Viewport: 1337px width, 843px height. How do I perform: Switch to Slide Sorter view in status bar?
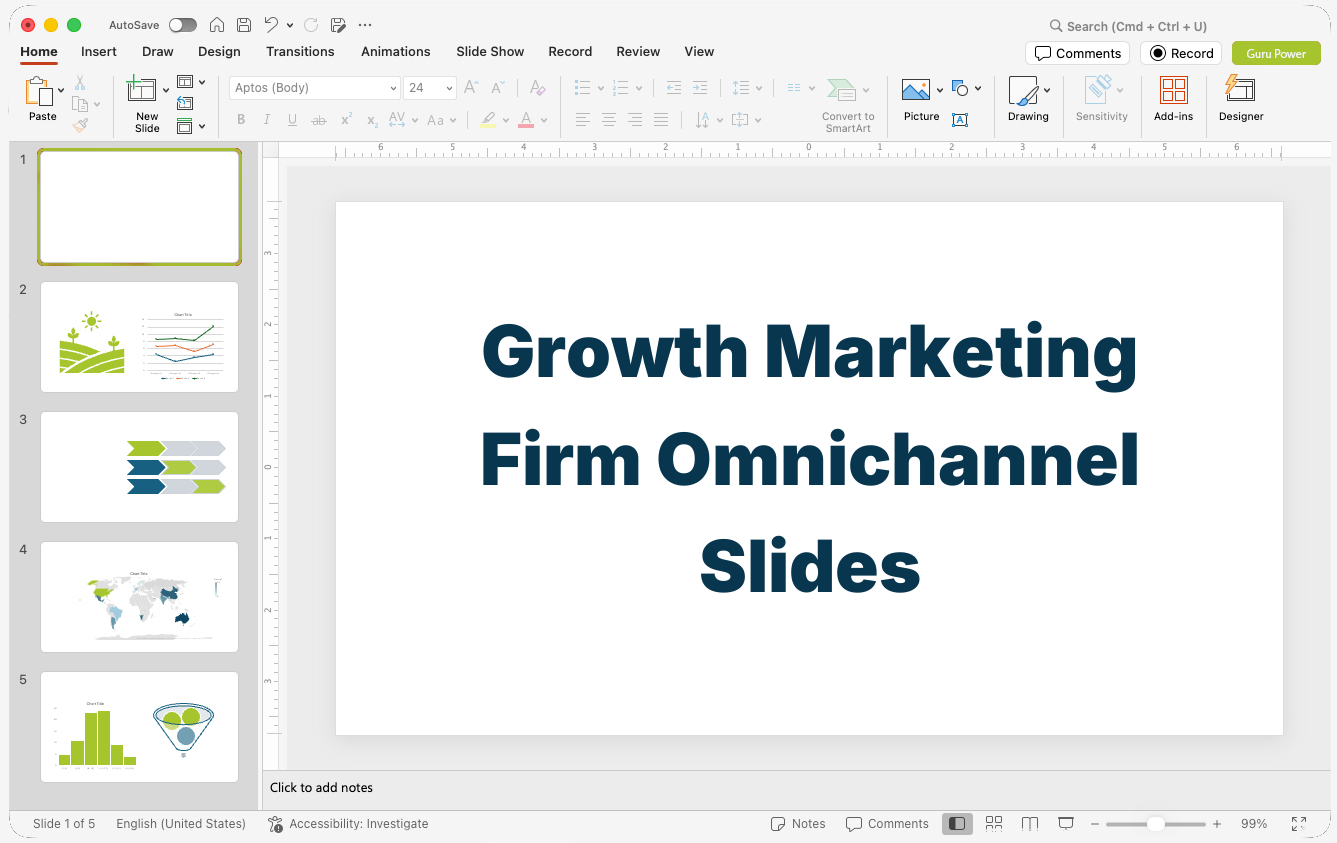tap(994, 823)
